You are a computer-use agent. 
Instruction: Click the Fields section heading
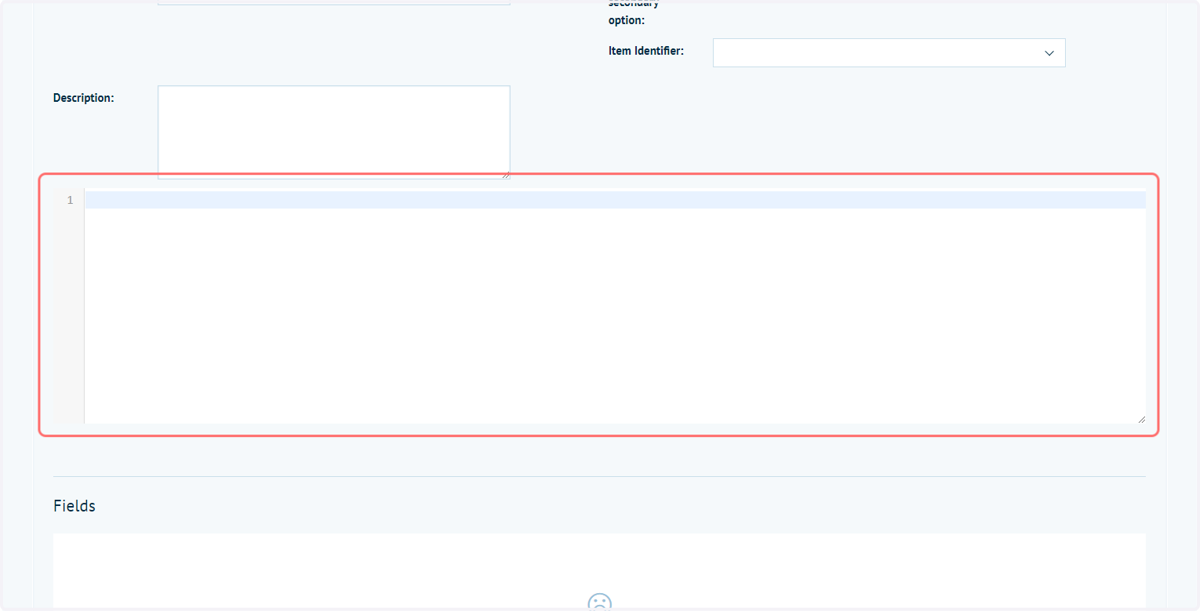pyautogui.click(x=74, y=506)
